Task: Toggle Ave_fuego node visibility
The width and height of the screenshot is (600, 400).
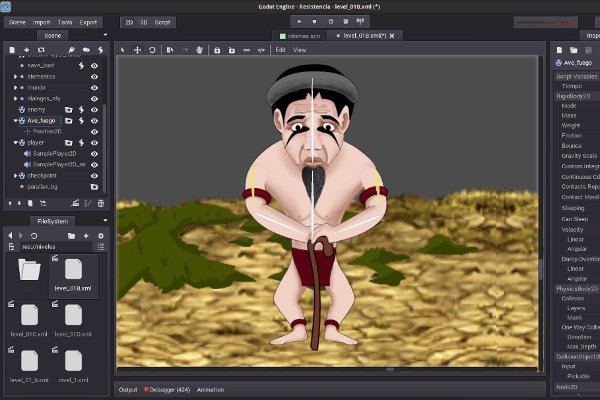Action: click(x=94, y=121)
